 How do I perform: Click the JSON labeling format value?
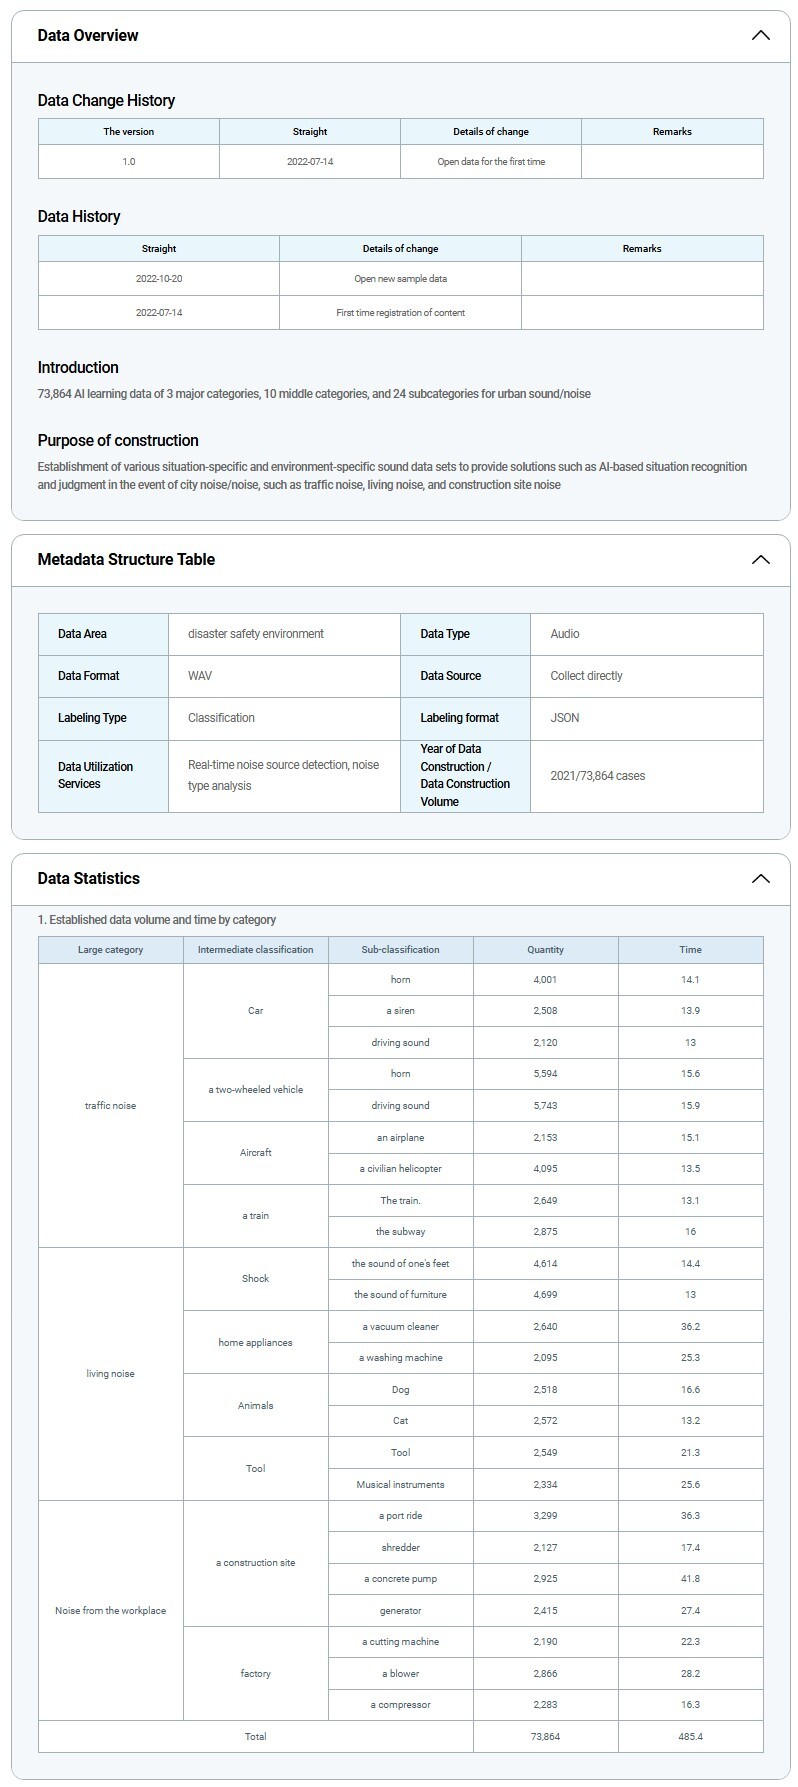click(x=564, y=718)
